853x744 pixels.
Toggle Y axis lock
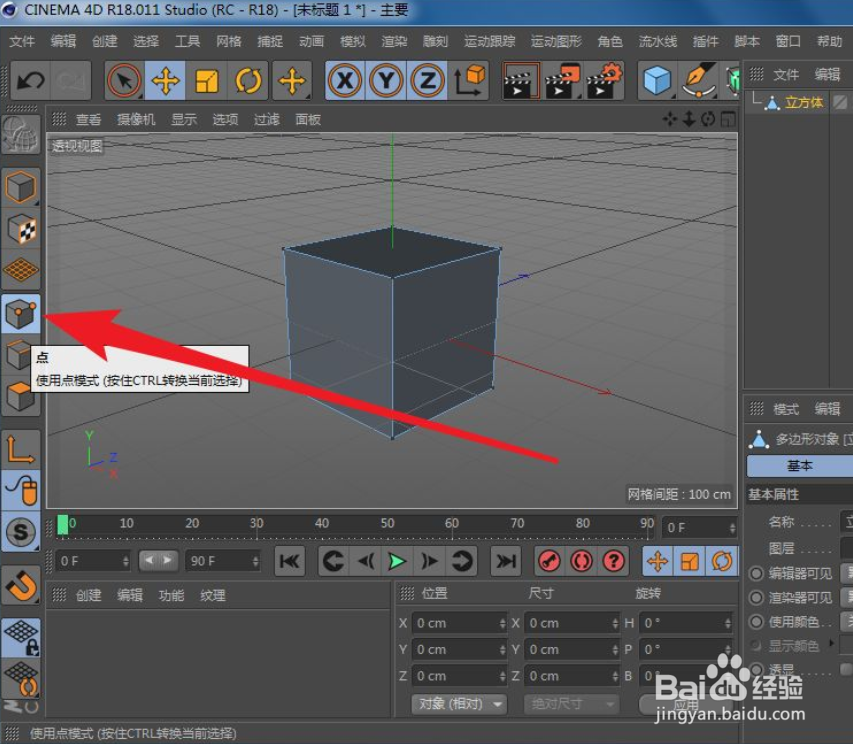tap(386, 81)
